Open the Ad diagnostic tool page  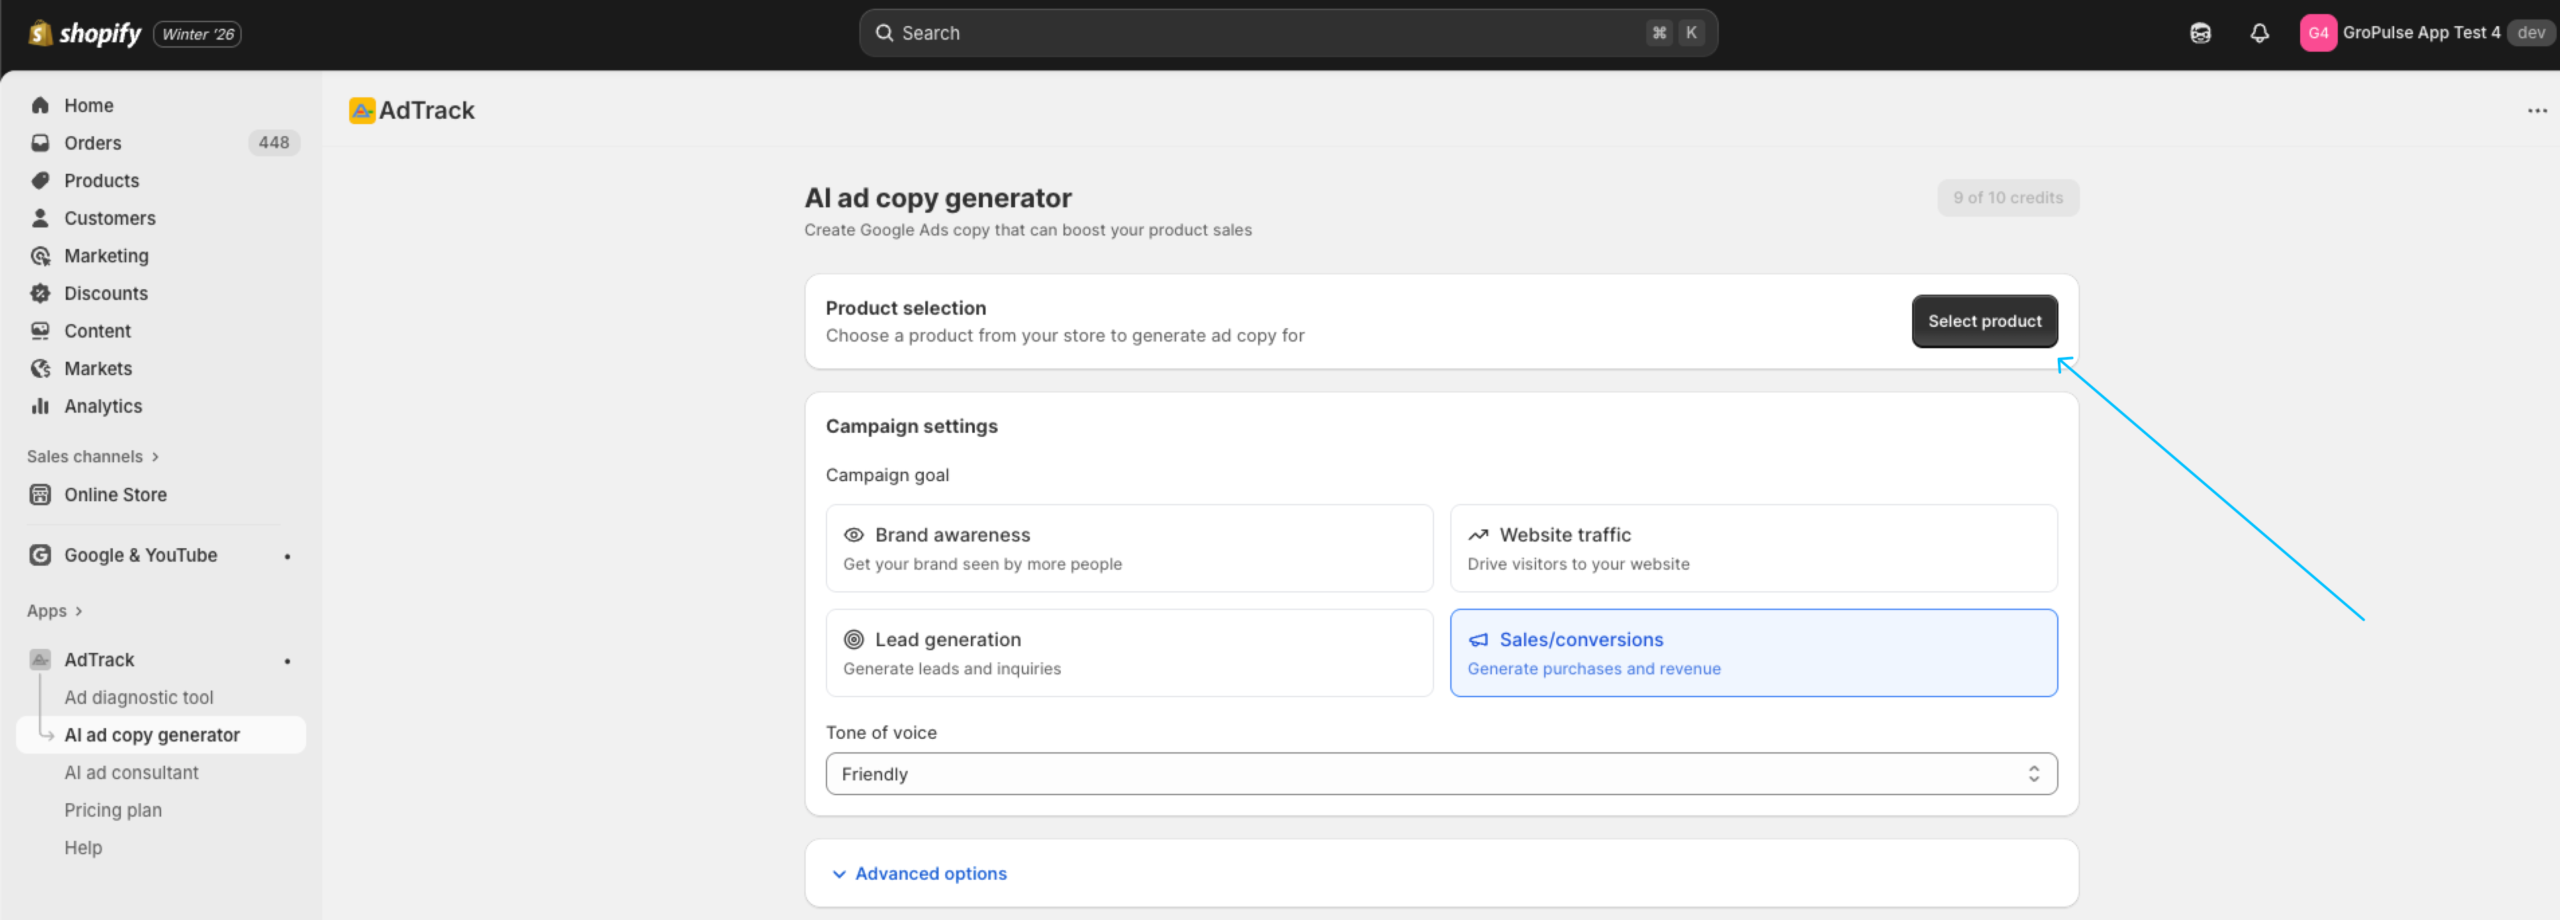[139, 698]
